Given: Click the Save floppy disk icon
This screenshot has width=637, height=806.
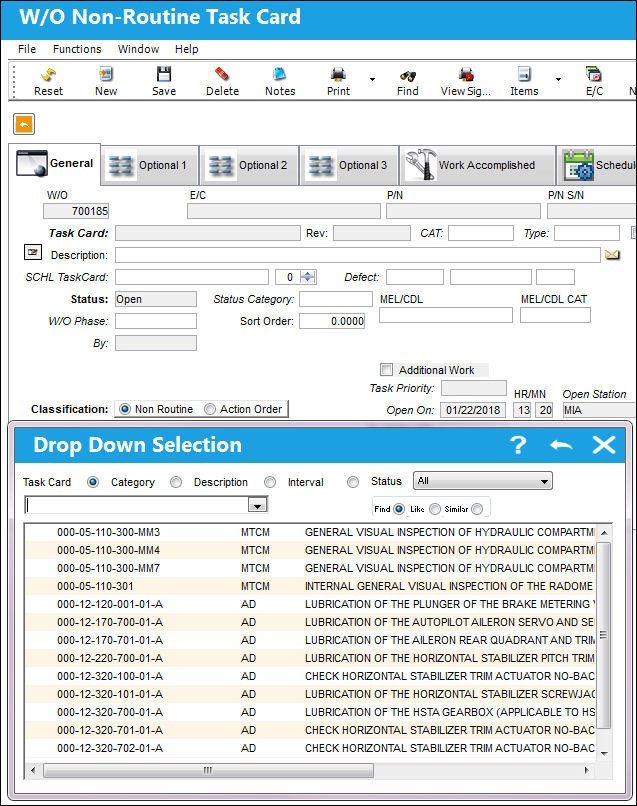Looking at the screenshot, I should (x=164, y=75).
